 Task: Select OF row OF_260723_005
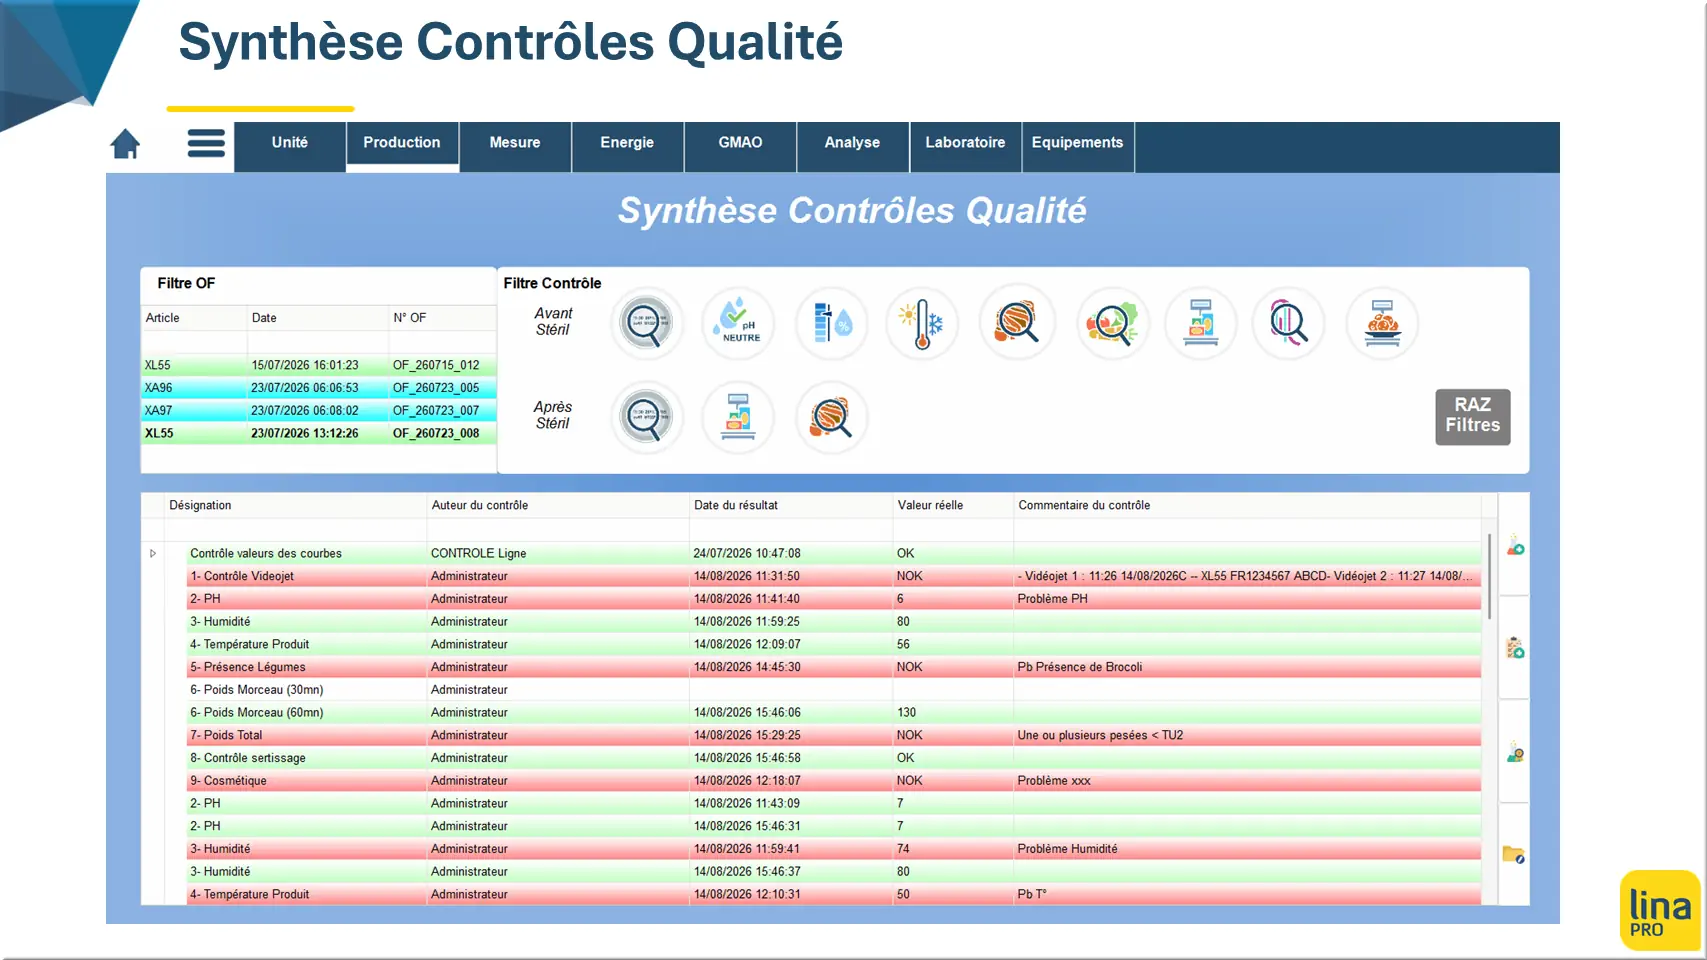(319, 388)
